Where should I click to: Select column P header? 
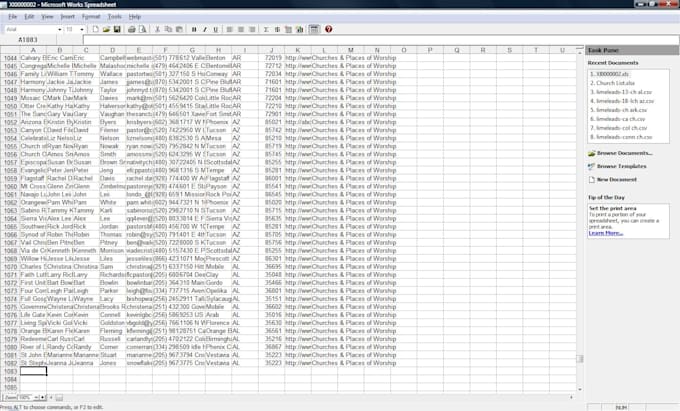[430, 50]
